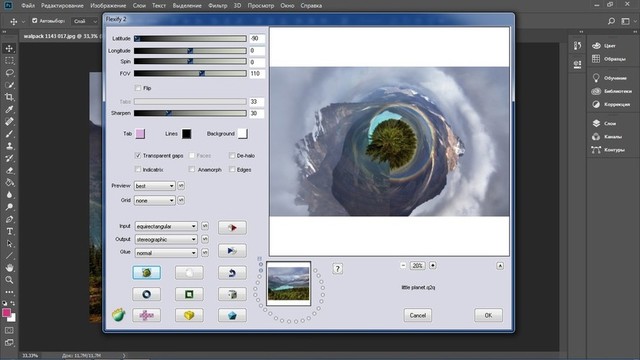The width and height of the screenshot is (640, 360).
Task: Click the red play arrow button
Action: click(232, 227)
